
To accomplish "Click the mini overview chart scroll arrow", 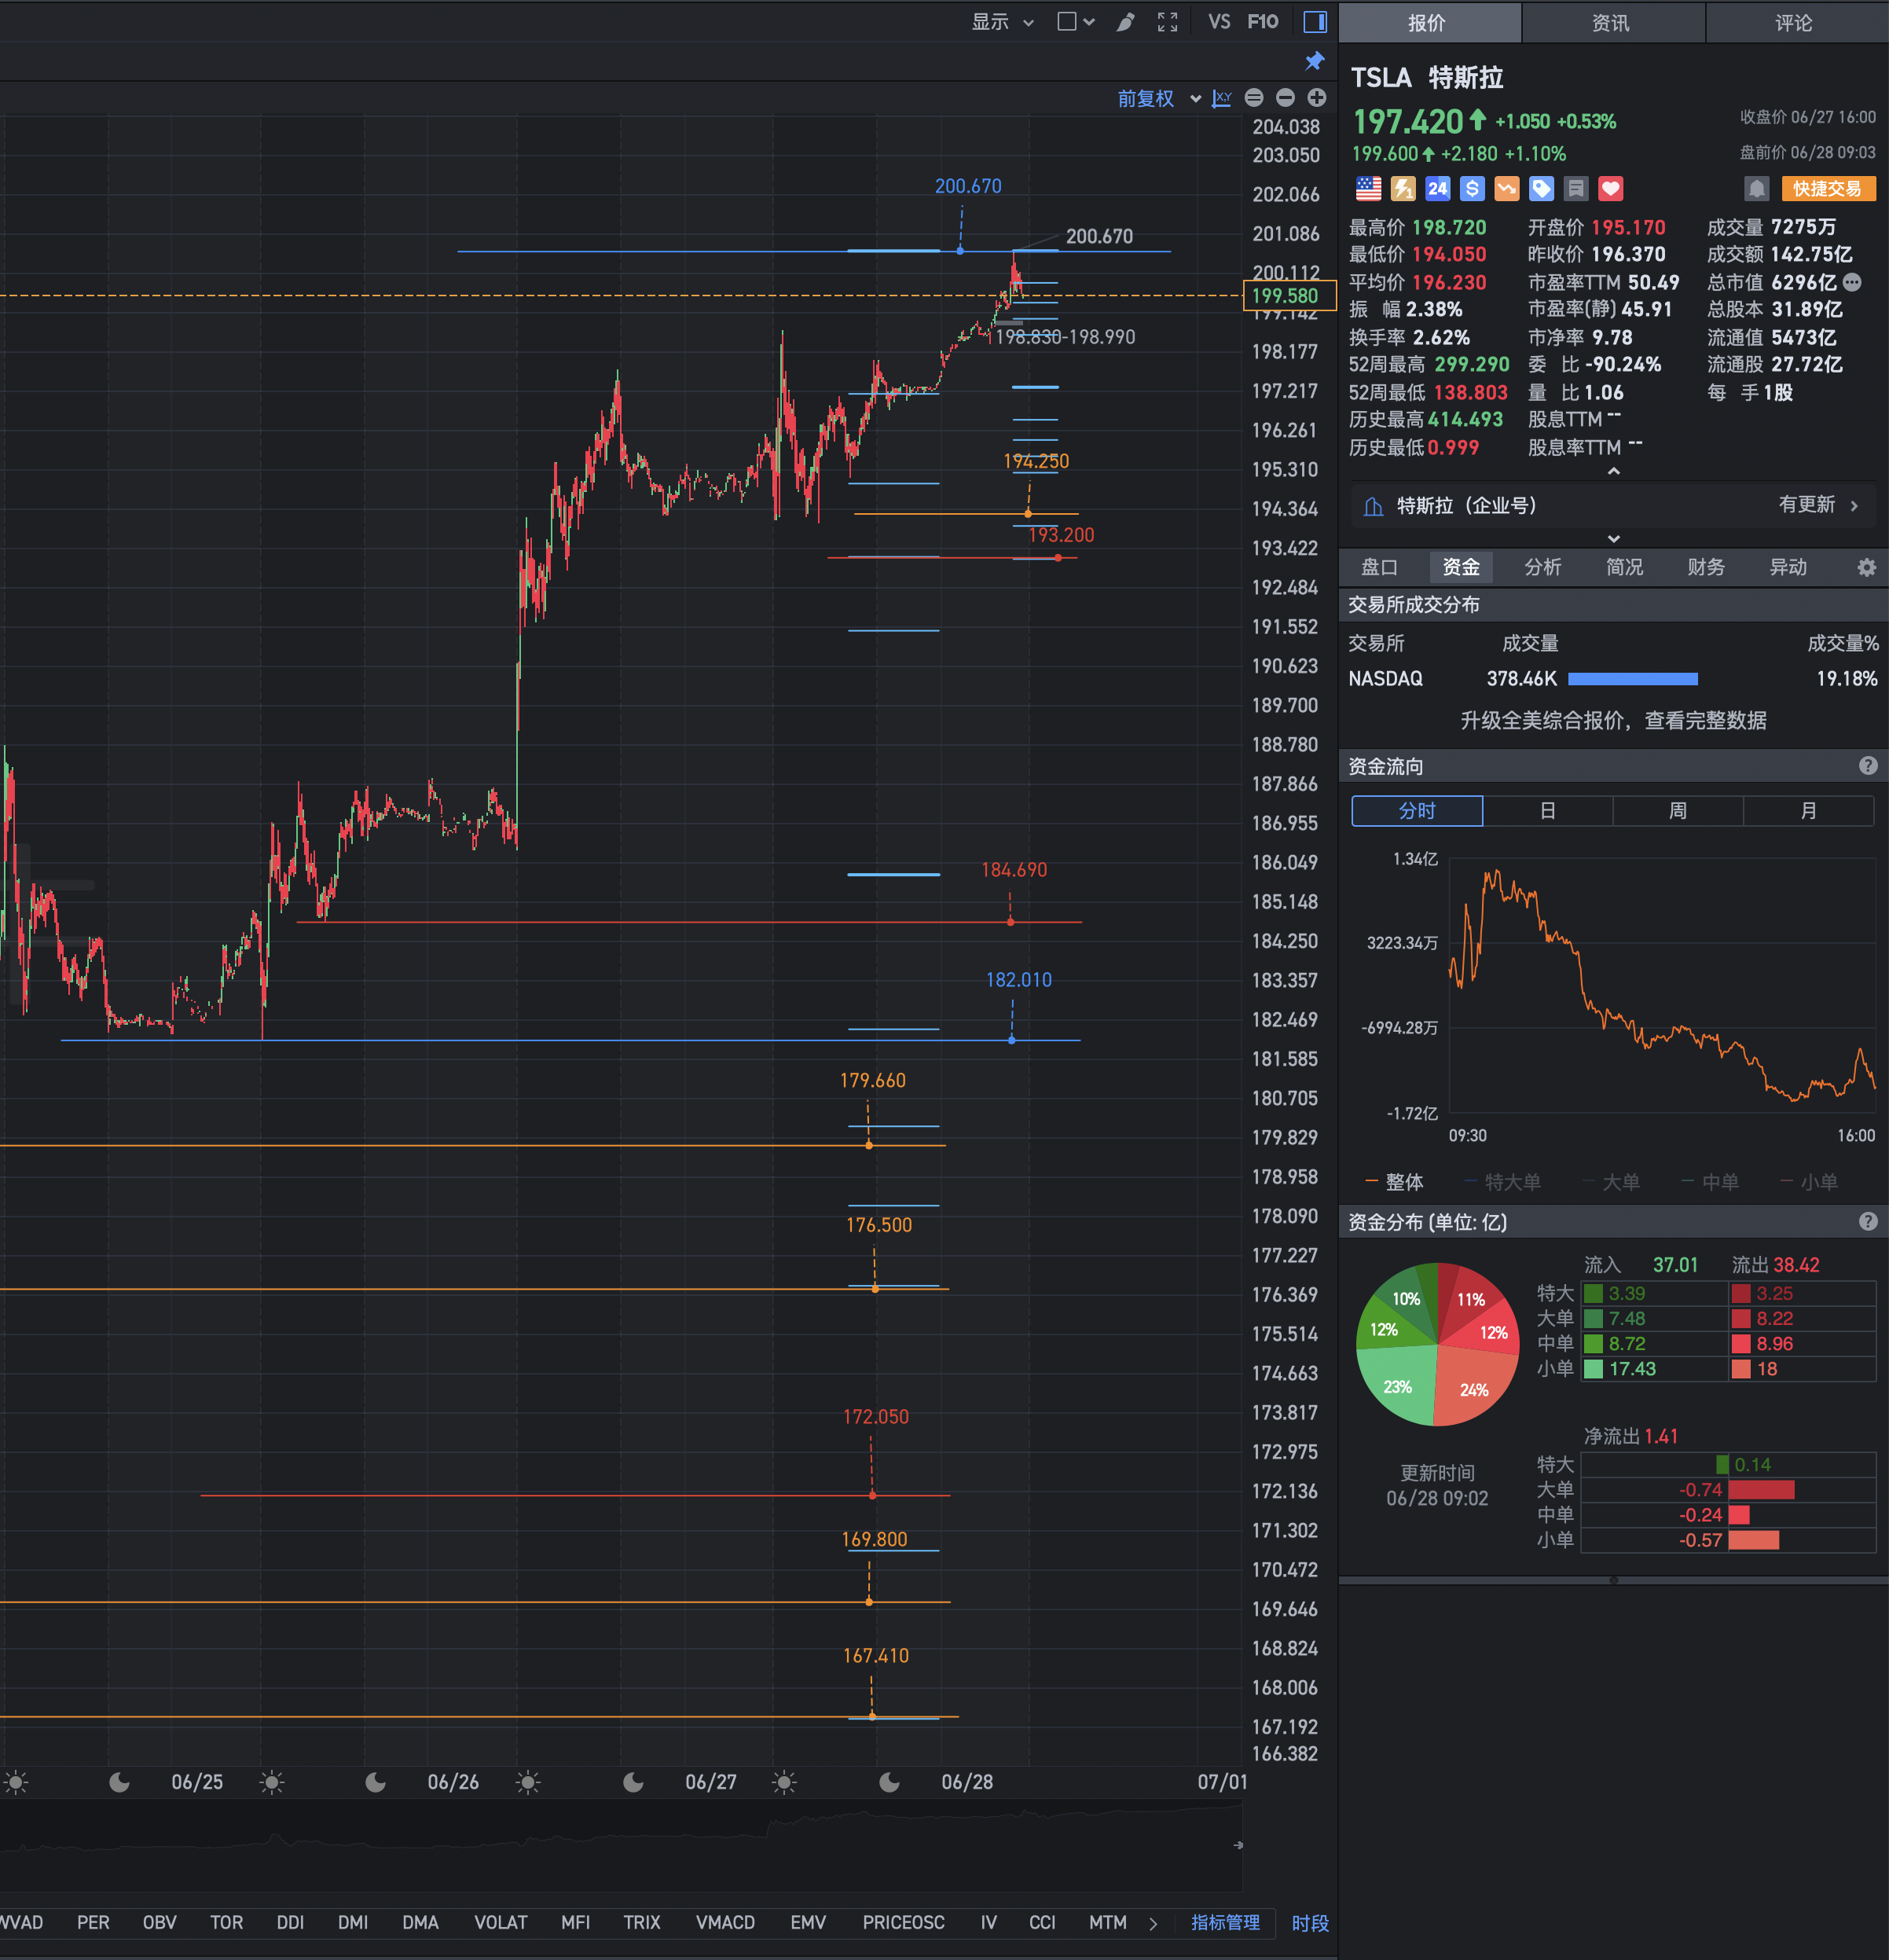I will [x=1238, y=1846].
